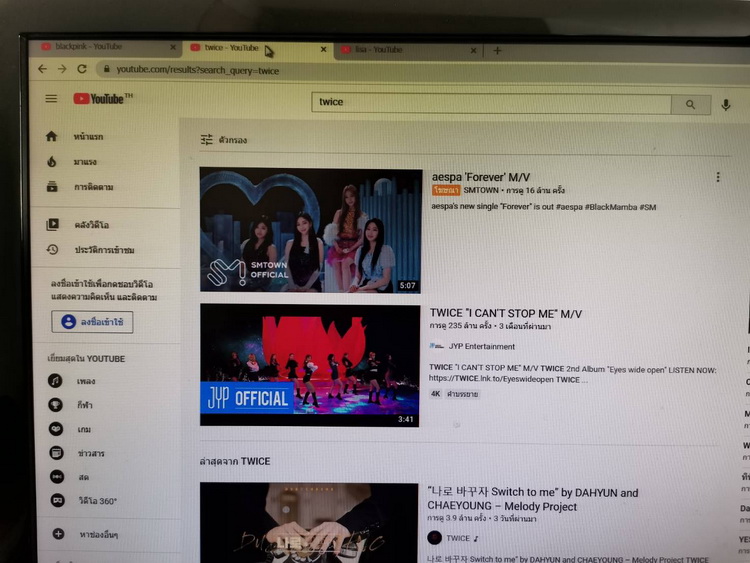Visit the SMTOWN channel link
The height and width of the screenshot is (563, 750).
(x=481, y=190)
